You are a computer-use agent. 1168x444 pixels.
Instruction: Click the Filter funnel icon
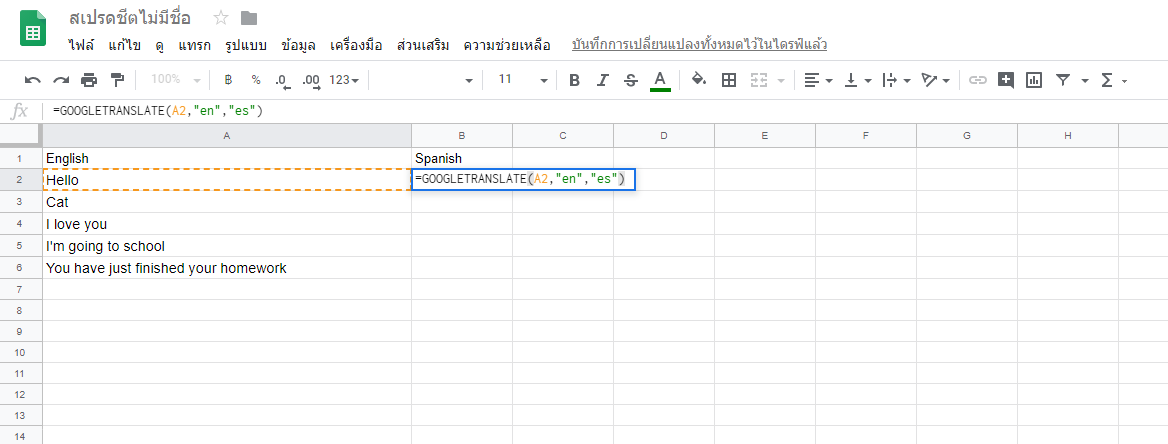1064,80
